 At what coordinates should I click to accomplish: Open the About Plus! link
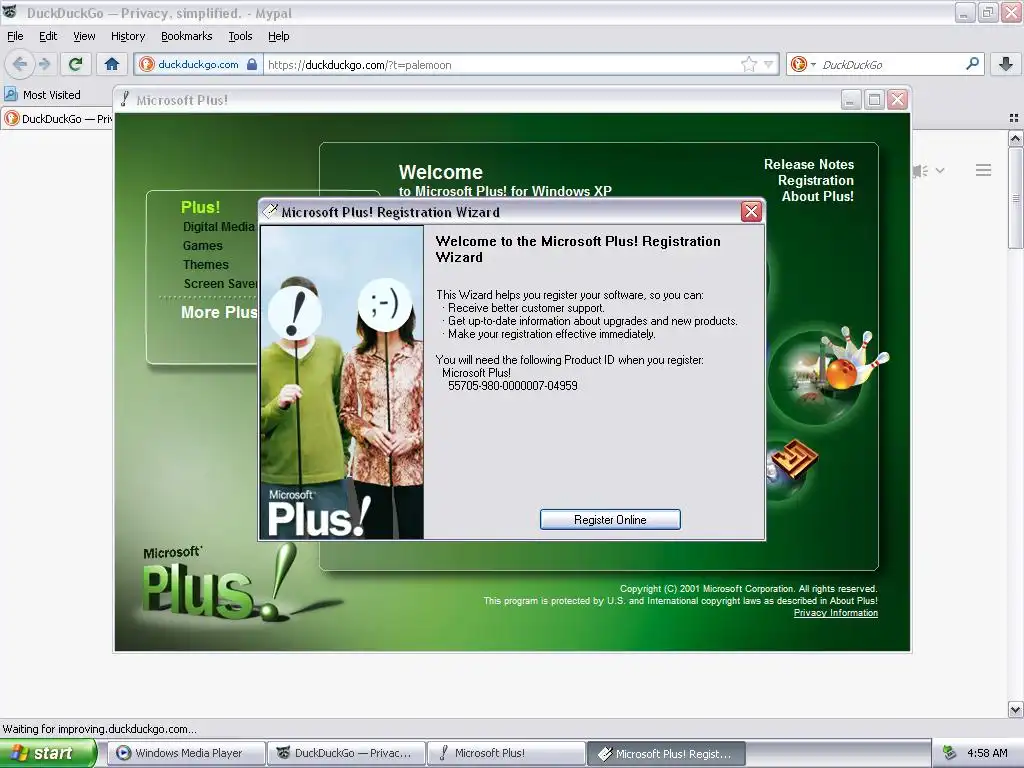tap(818, 197)
